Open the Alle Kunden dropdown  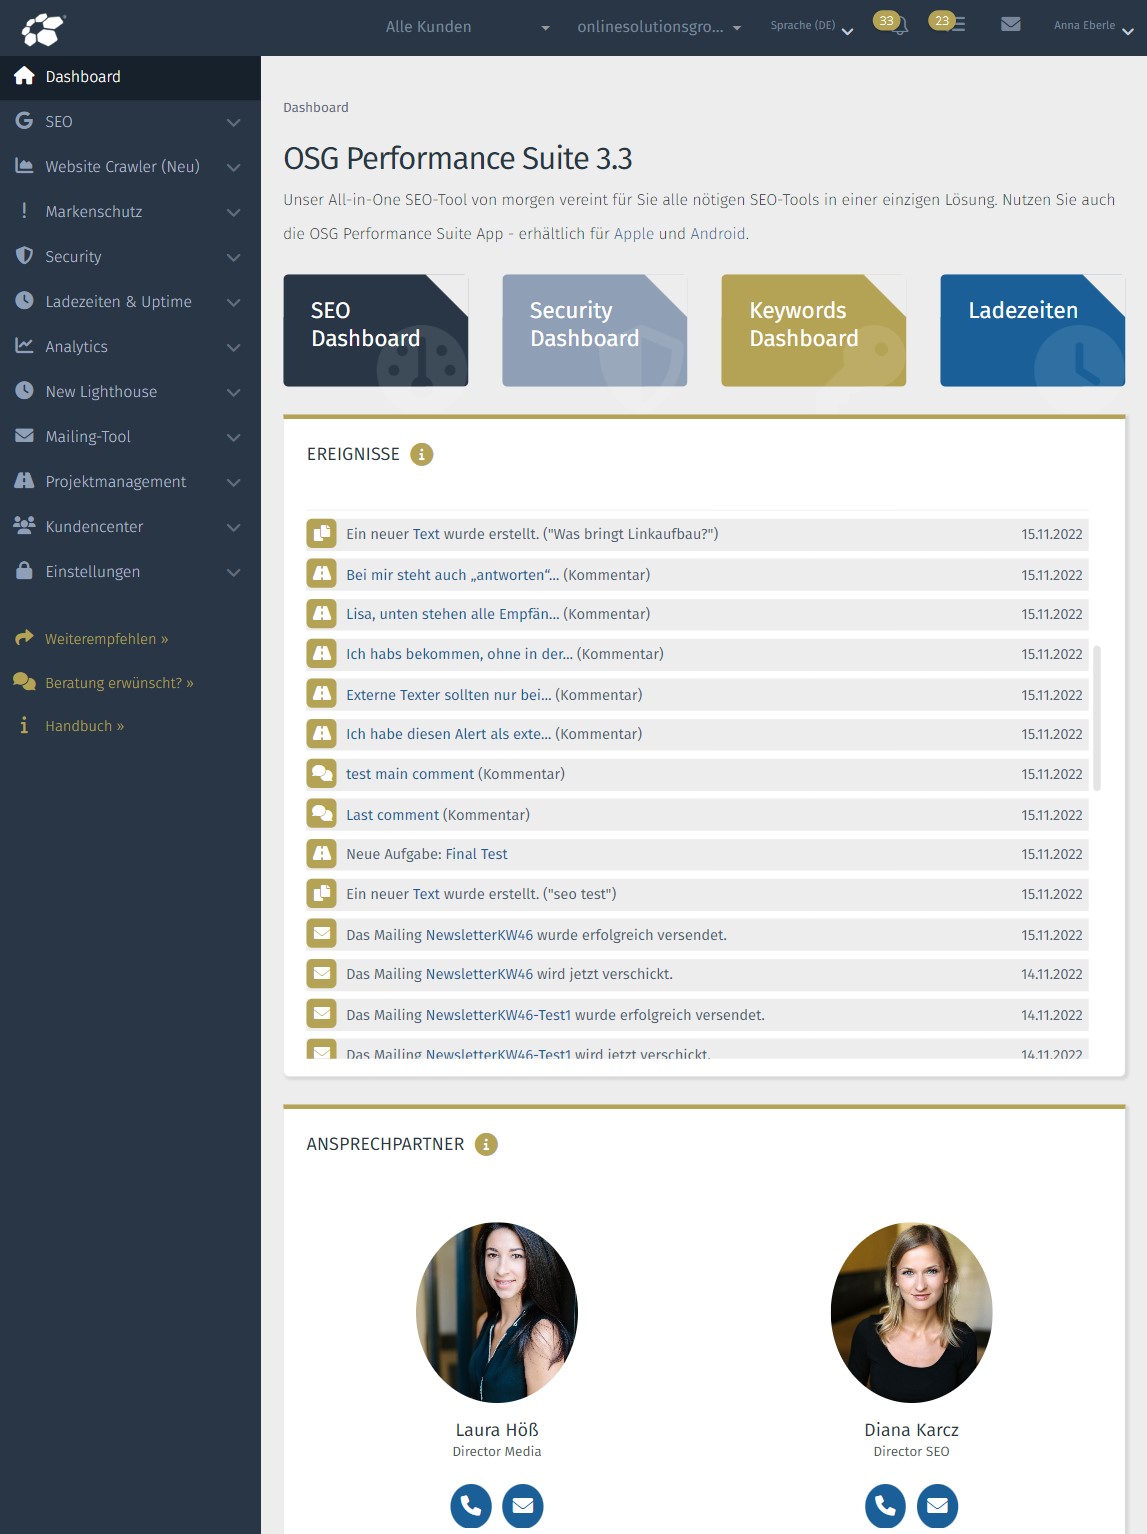point(468,27)
